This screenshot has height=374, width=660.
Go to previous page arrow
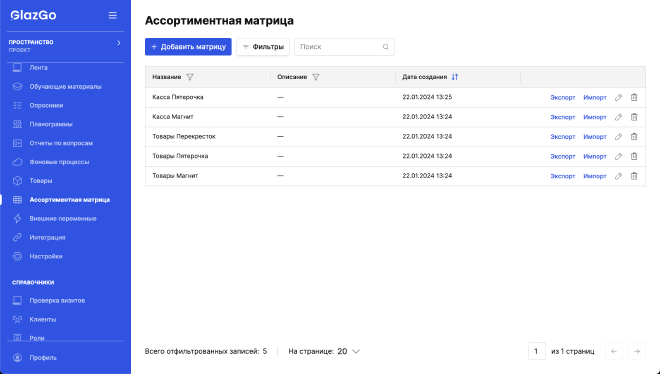(x=614, y=351)
